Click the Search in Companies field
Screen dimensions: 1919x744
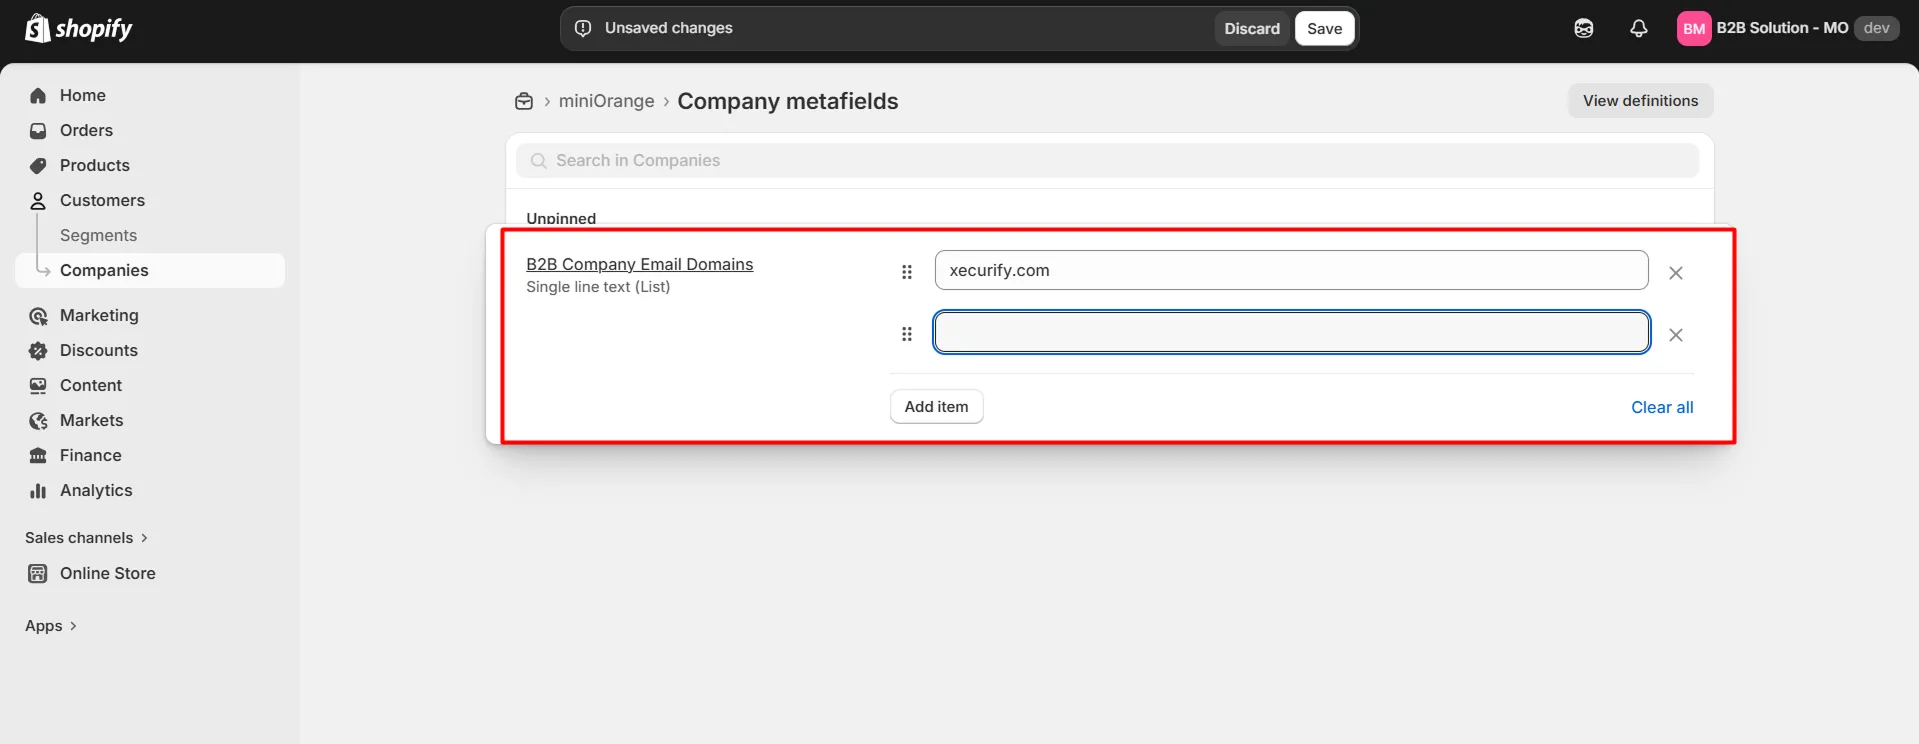[1108, 160]
